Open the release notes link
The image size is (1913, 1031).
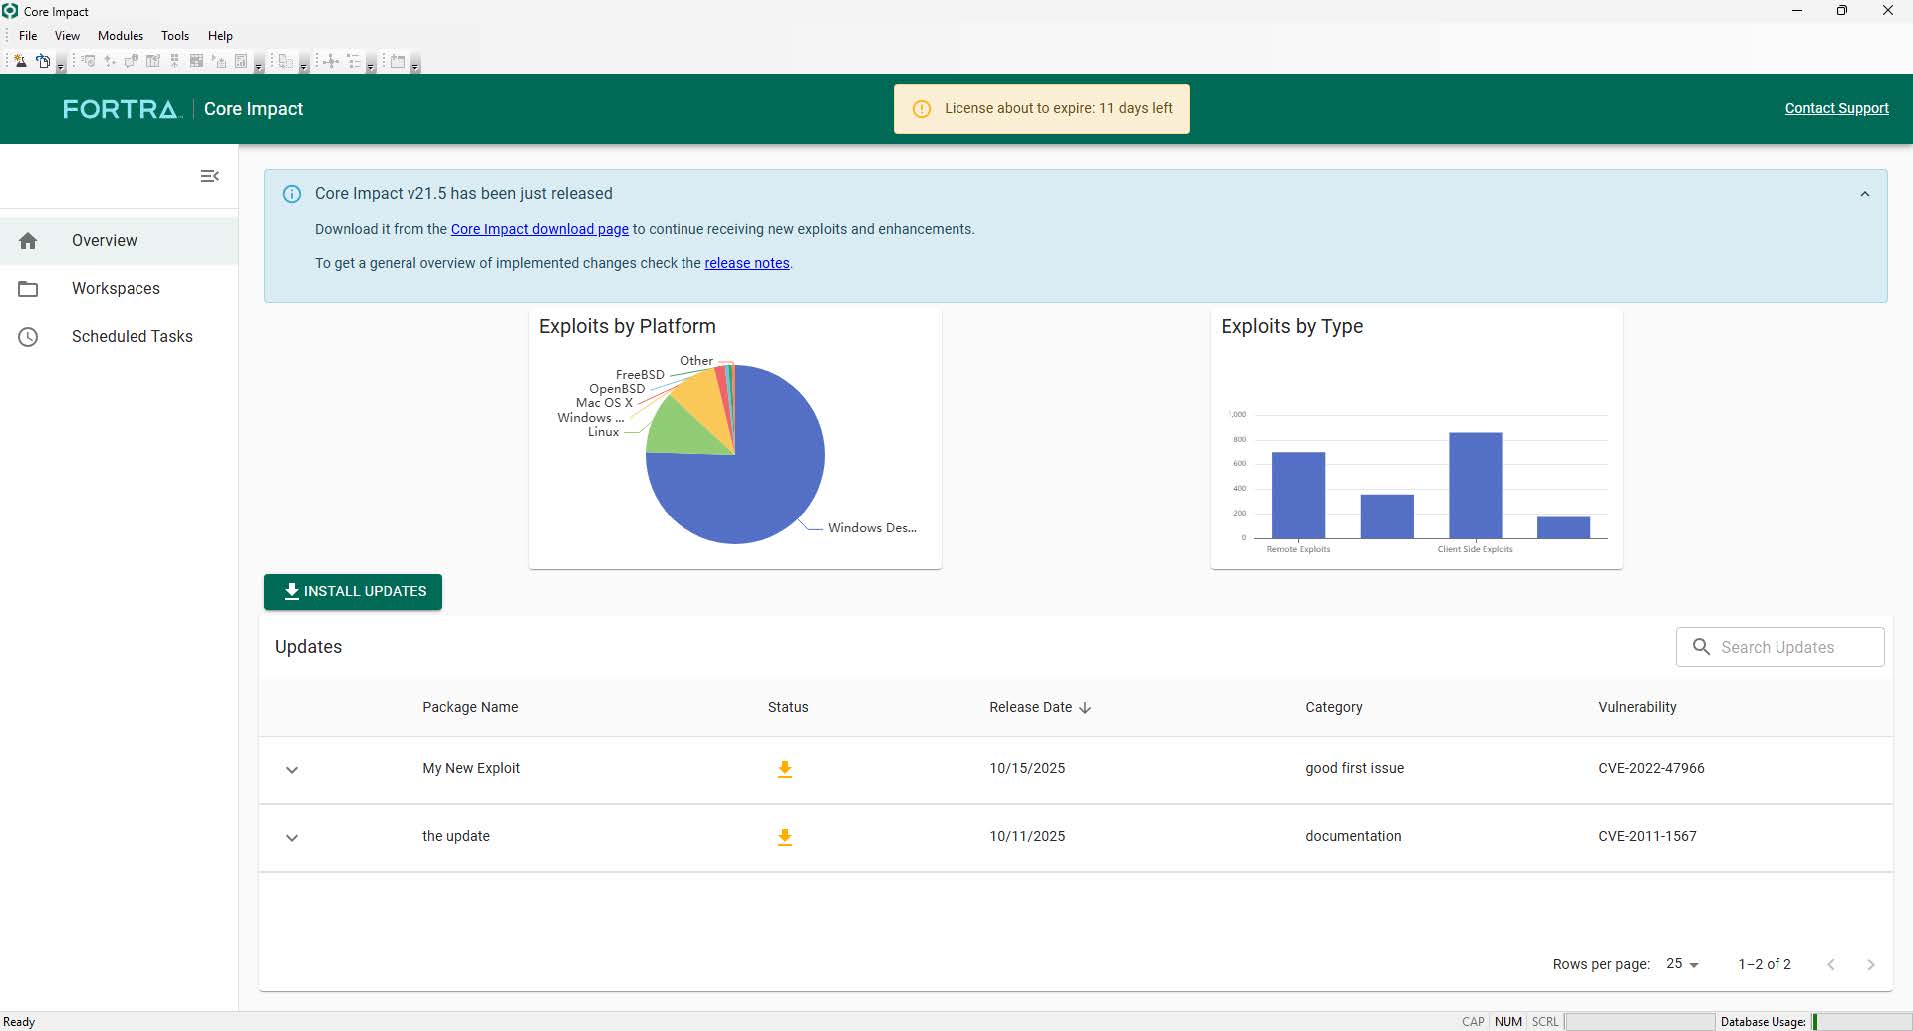click(747, 263)
